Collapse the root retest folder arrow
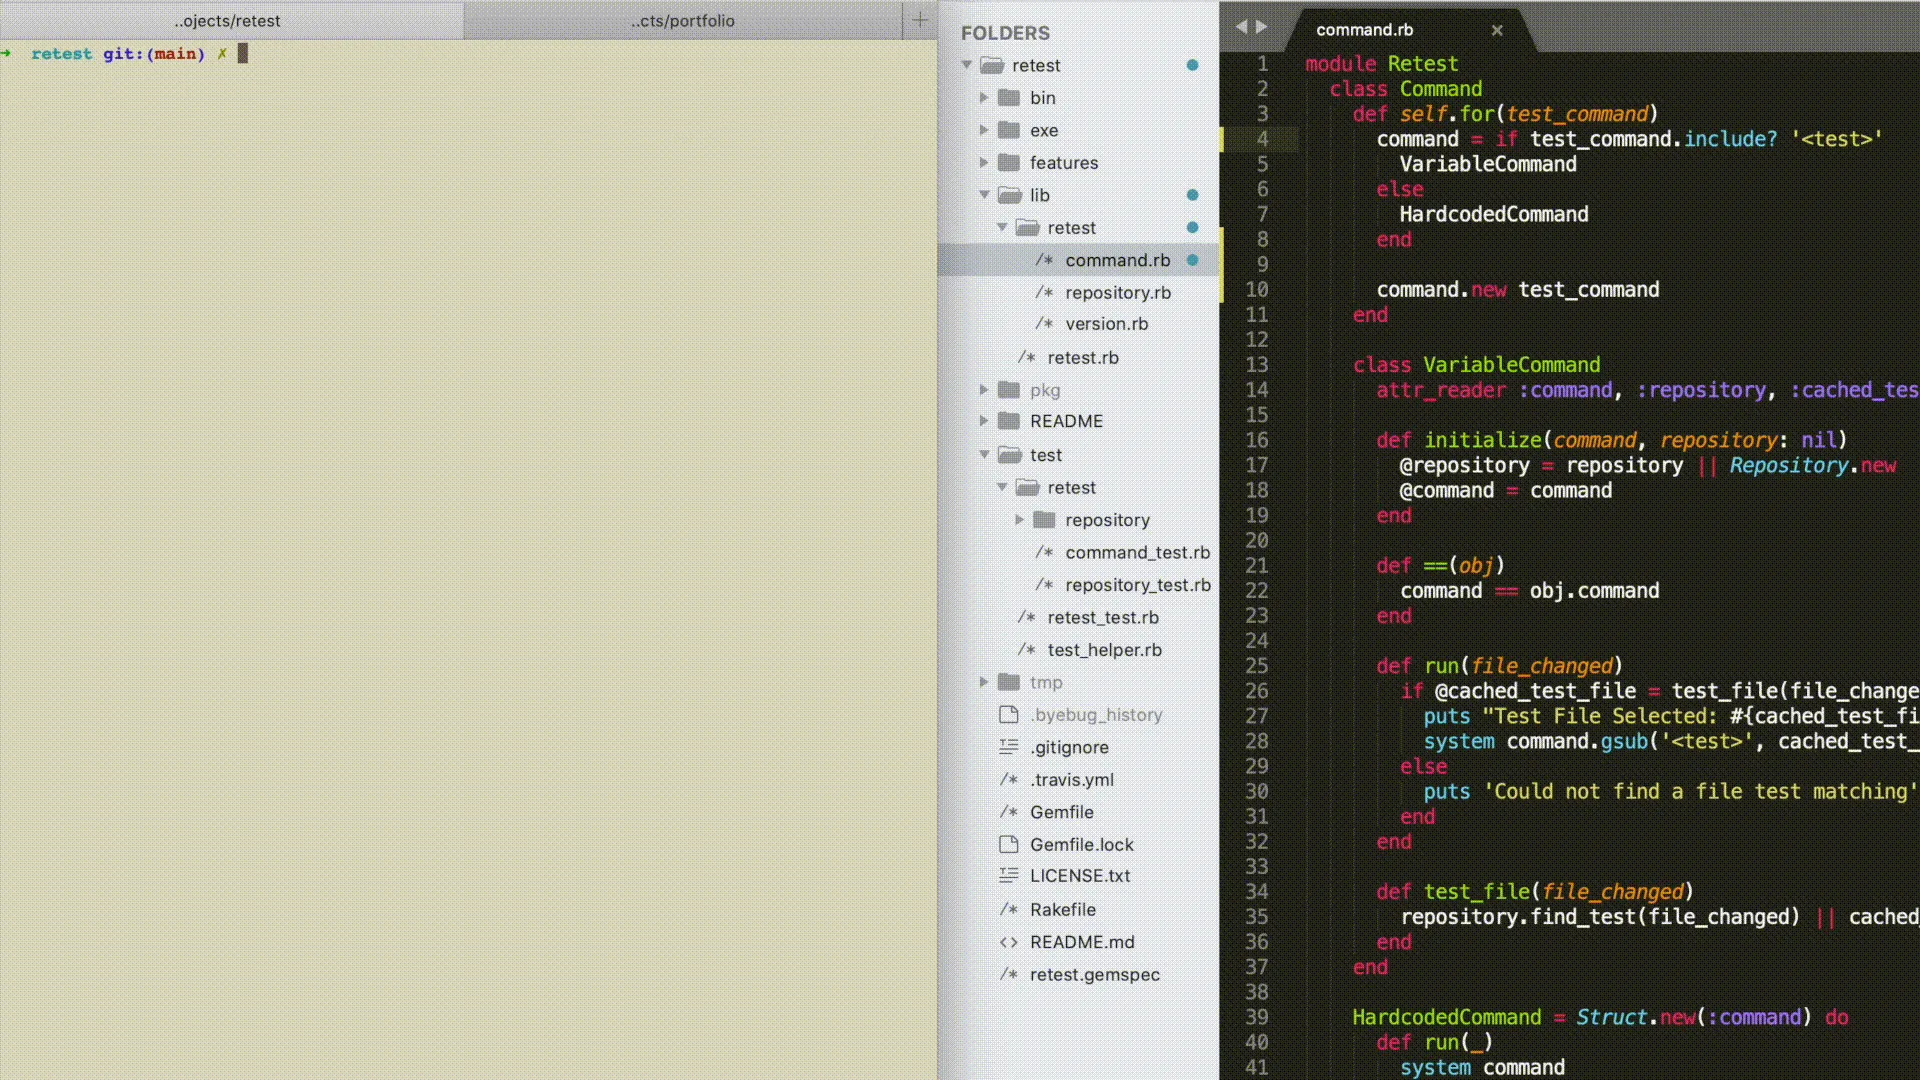The image size is (1920, 1080). click(967, 65)
